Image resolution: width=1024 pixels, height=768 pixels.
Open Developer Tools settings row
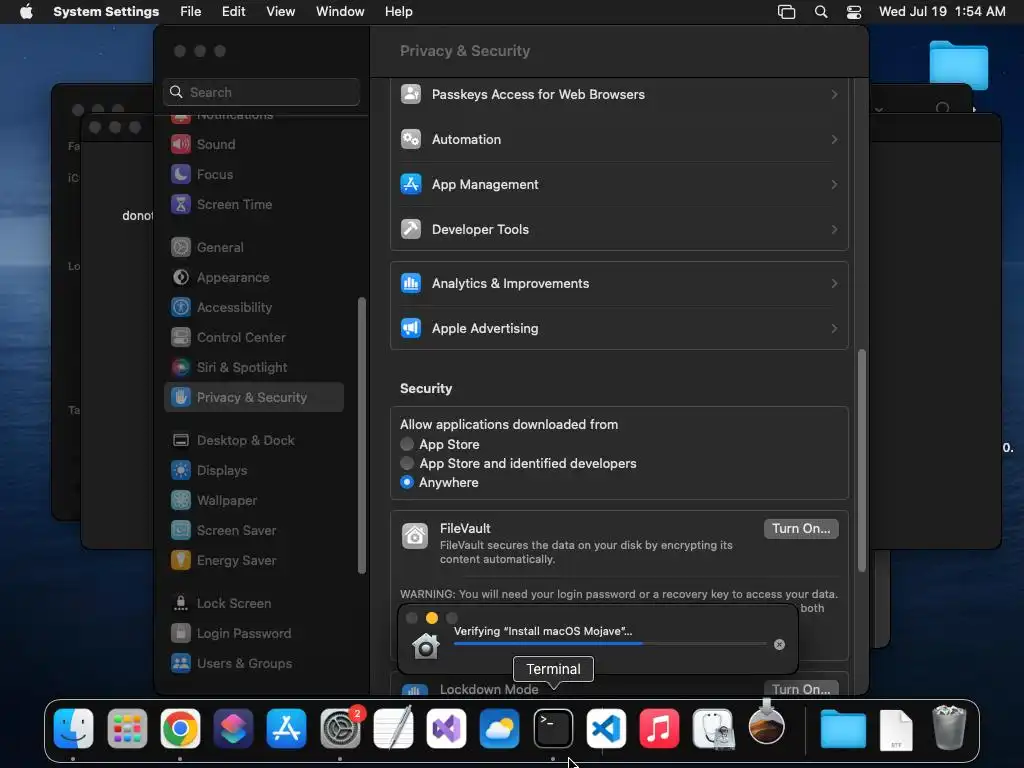click(619, 230)
